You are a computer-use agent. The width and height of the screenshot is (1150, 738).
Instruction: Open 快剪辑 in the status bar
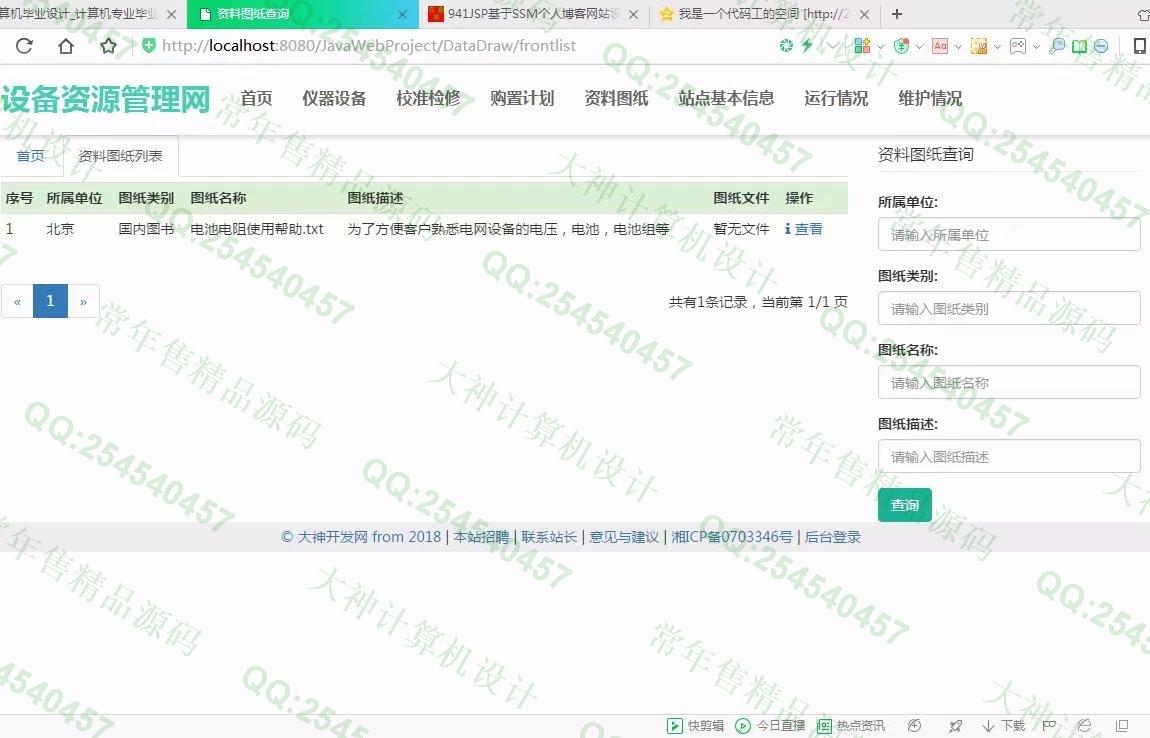(695, 726)
